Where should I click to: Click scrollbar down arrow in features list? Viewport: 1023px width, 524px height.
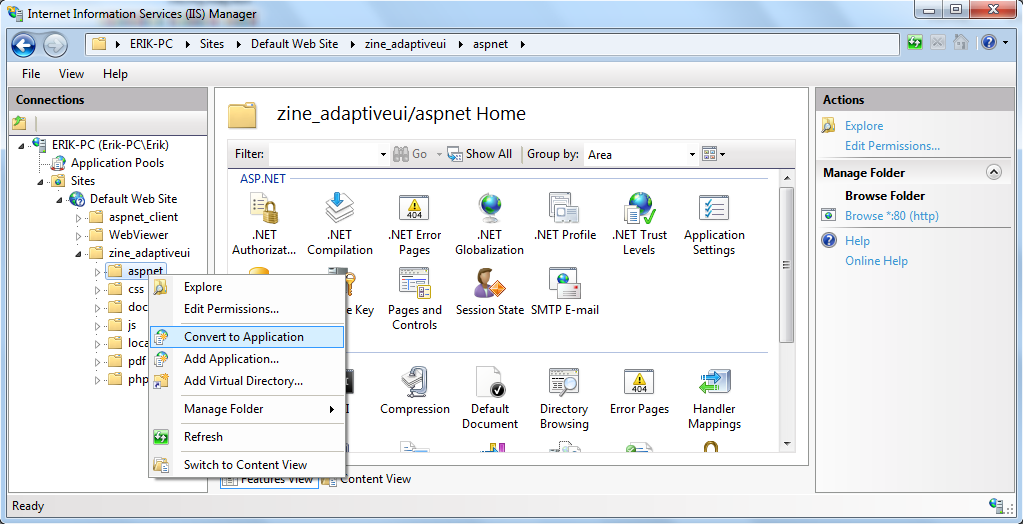point(786,443)
